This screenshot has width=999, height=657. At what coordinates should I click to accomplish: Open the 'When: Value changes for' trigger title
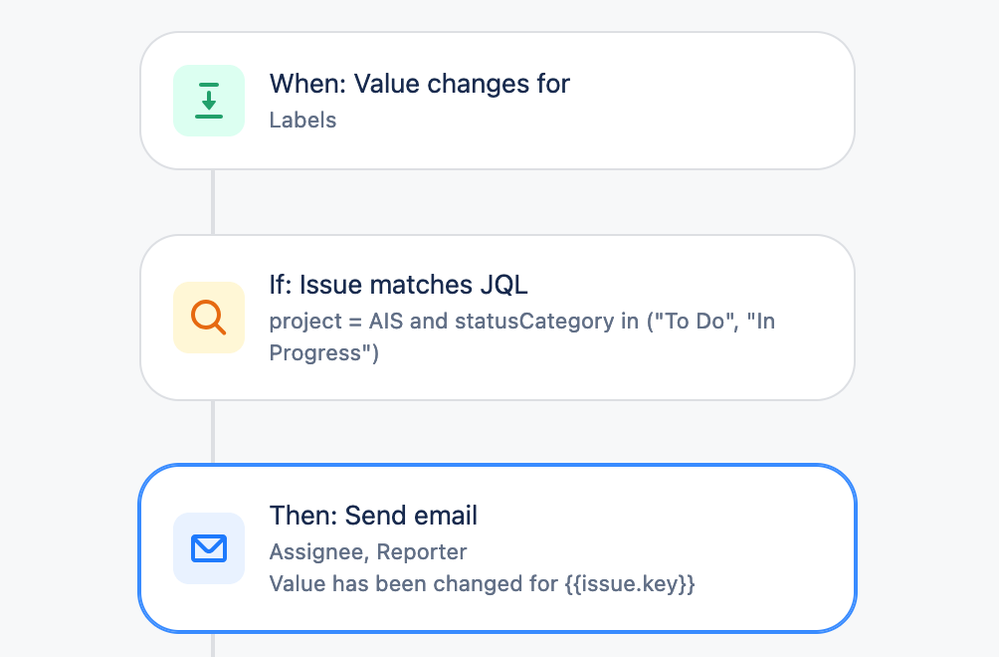pos(419,84)
